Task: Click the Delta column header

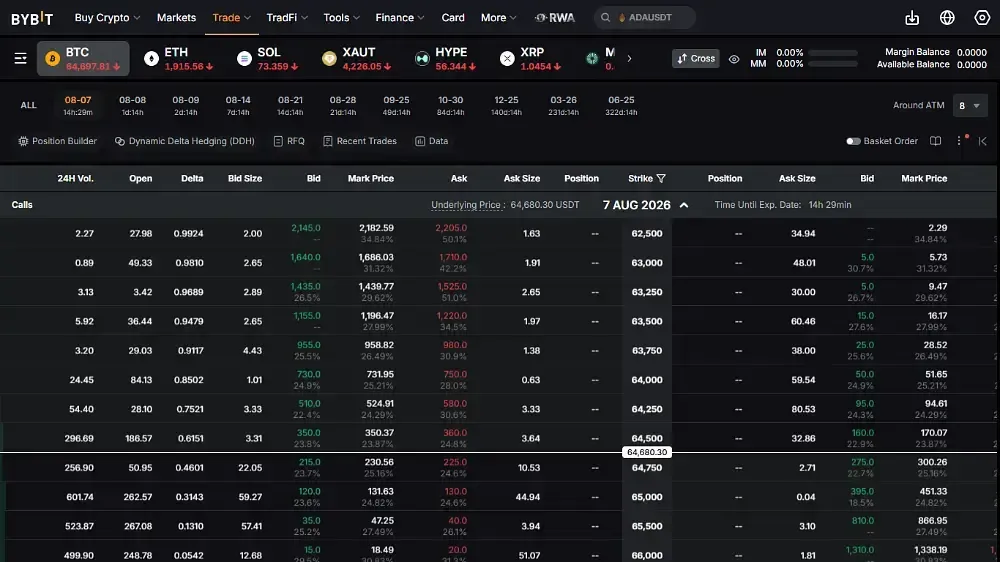Action: tap(192, 179)
